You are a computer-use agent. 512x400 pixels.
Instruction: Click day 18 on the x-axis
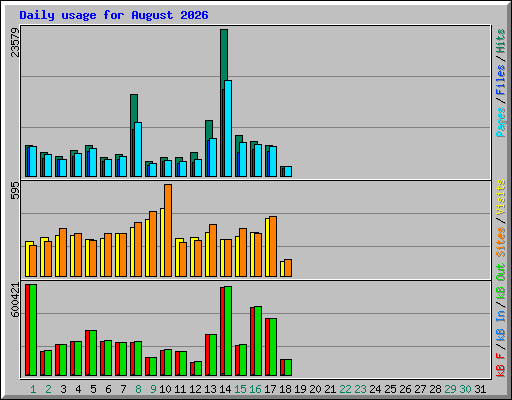coord(285,389)
